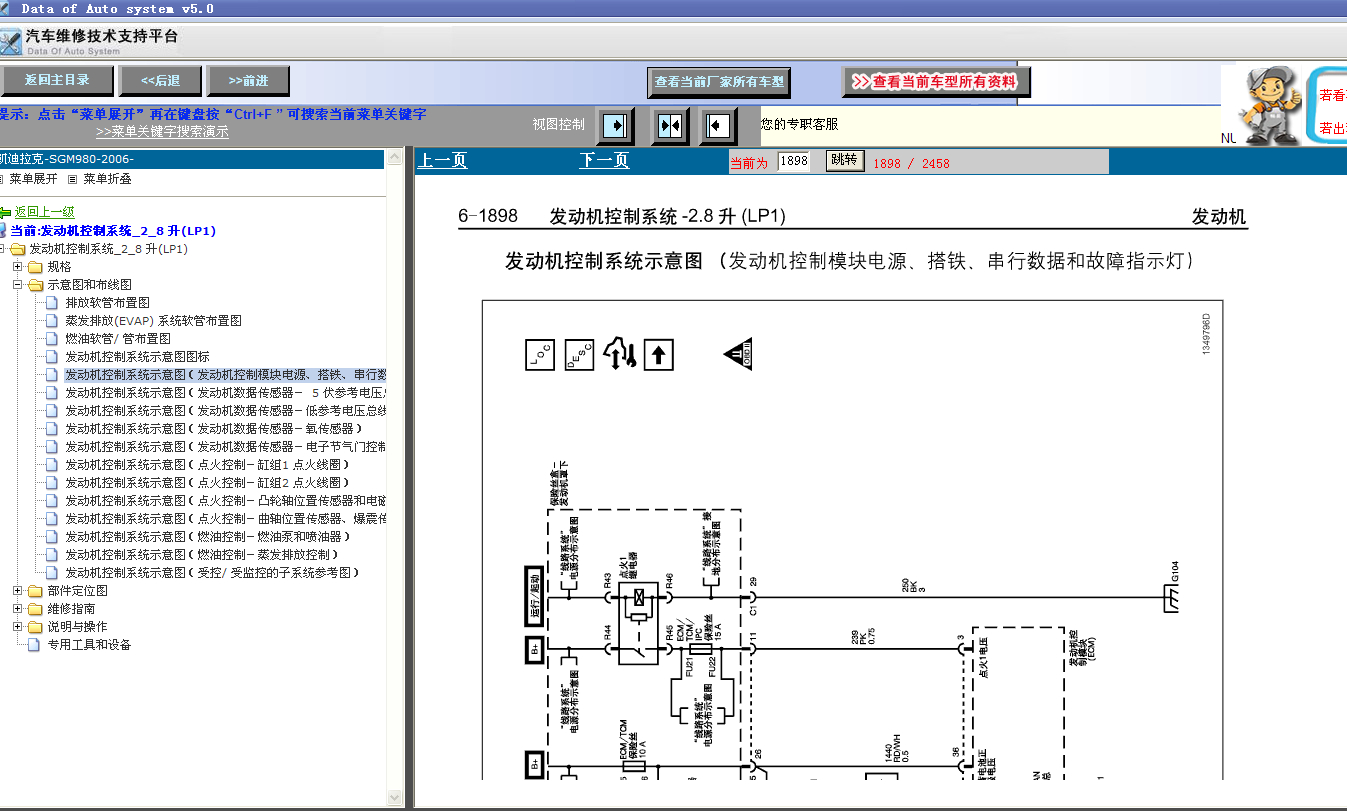Click the up-arrow box icon in the diagram
This screenshot has width=1347, height=811.
point(659,354)
